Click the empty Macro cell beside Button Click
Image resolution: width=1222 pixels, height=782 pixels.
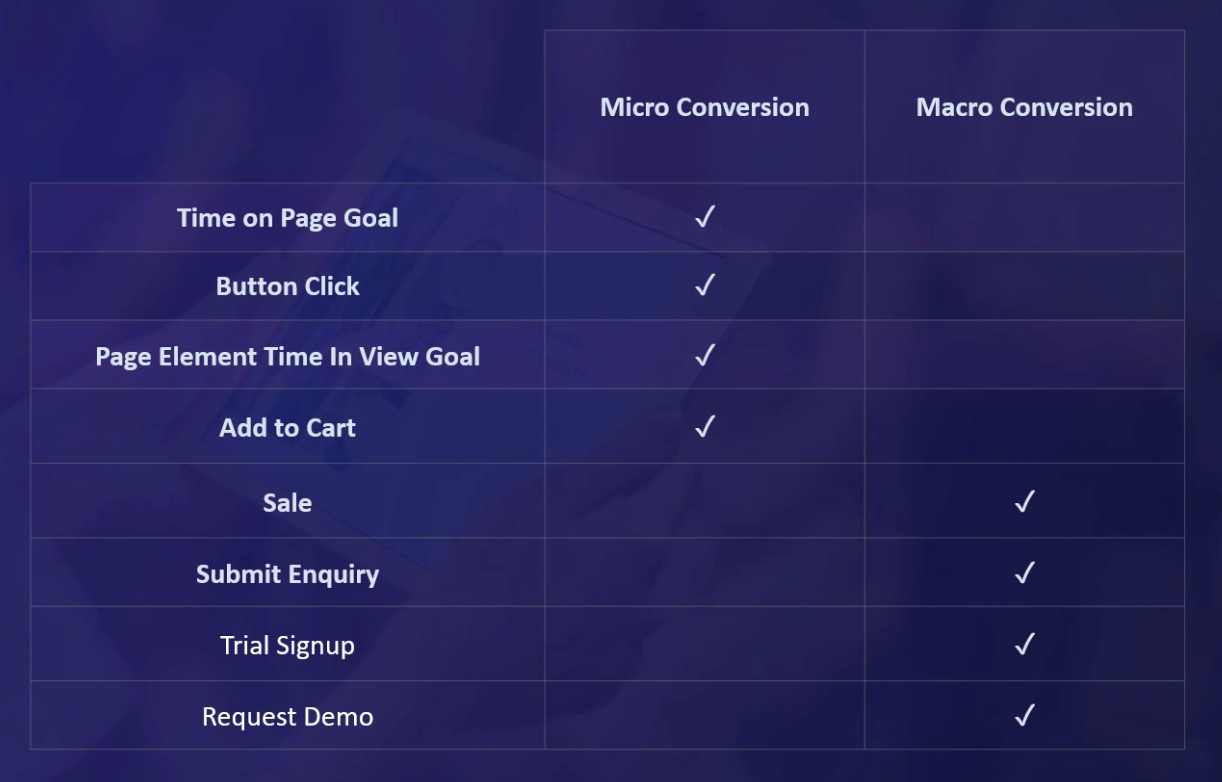(1024, 286)
